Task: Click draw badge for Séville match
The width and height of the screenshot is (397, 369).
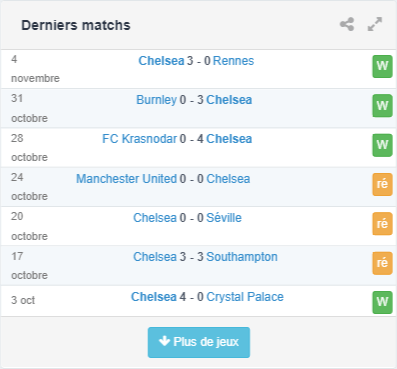Action: click(x=382, y=224)
